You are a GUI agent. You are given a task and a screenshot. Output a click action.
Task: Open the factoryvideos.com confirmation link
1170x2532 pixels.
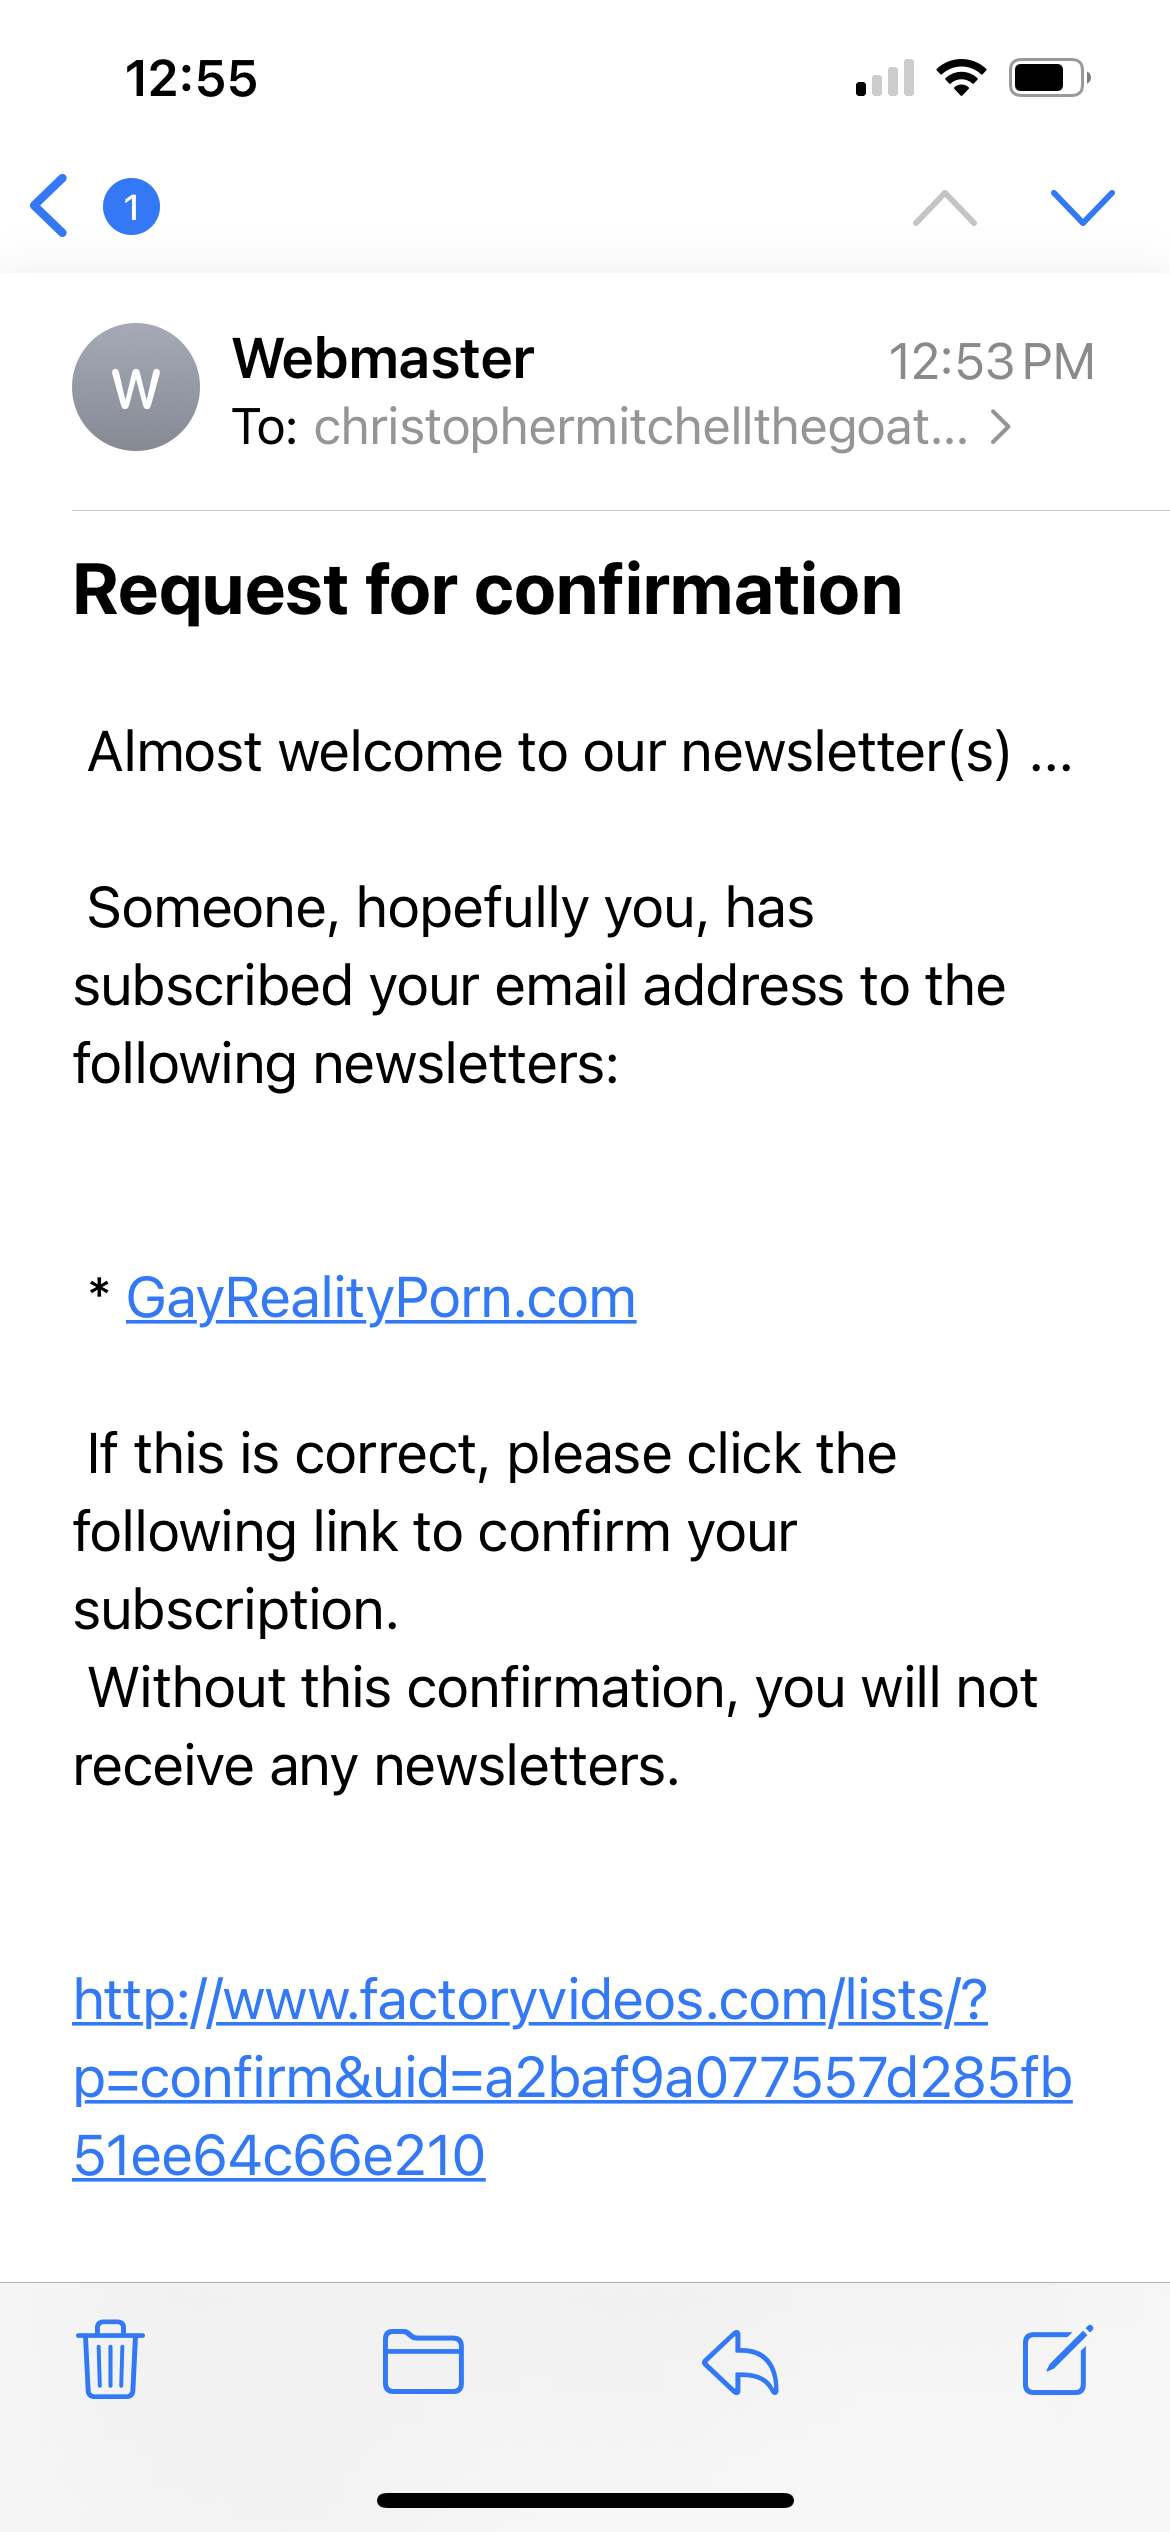572,2077
